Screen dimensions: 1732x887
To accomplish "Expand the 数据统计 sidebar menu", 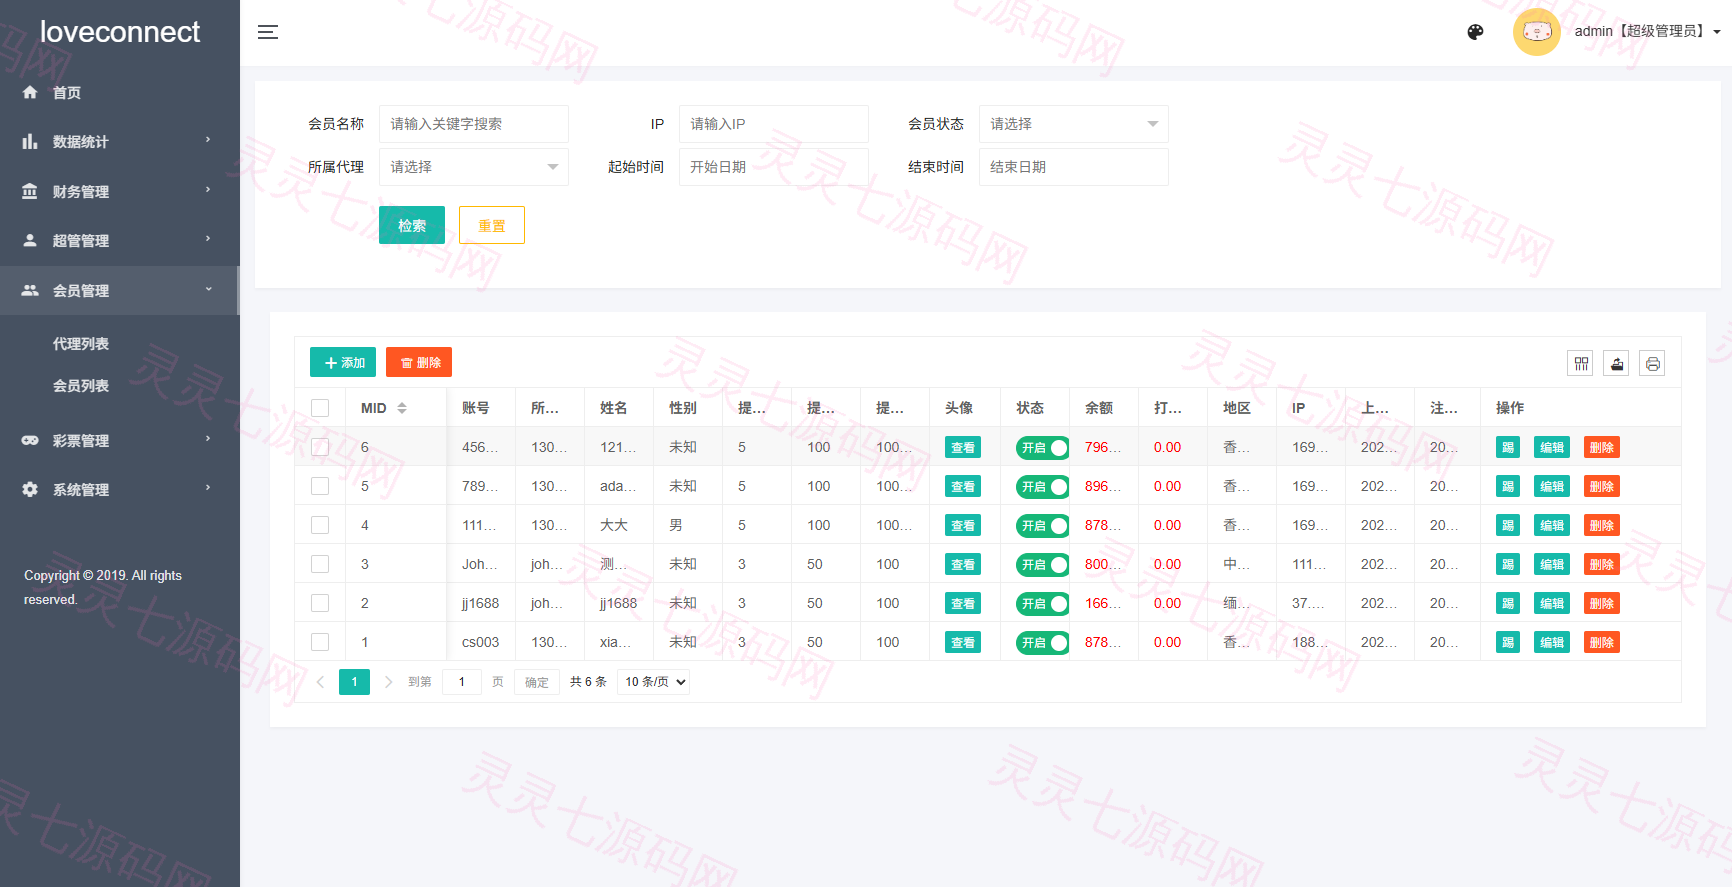I will [120, 141].
